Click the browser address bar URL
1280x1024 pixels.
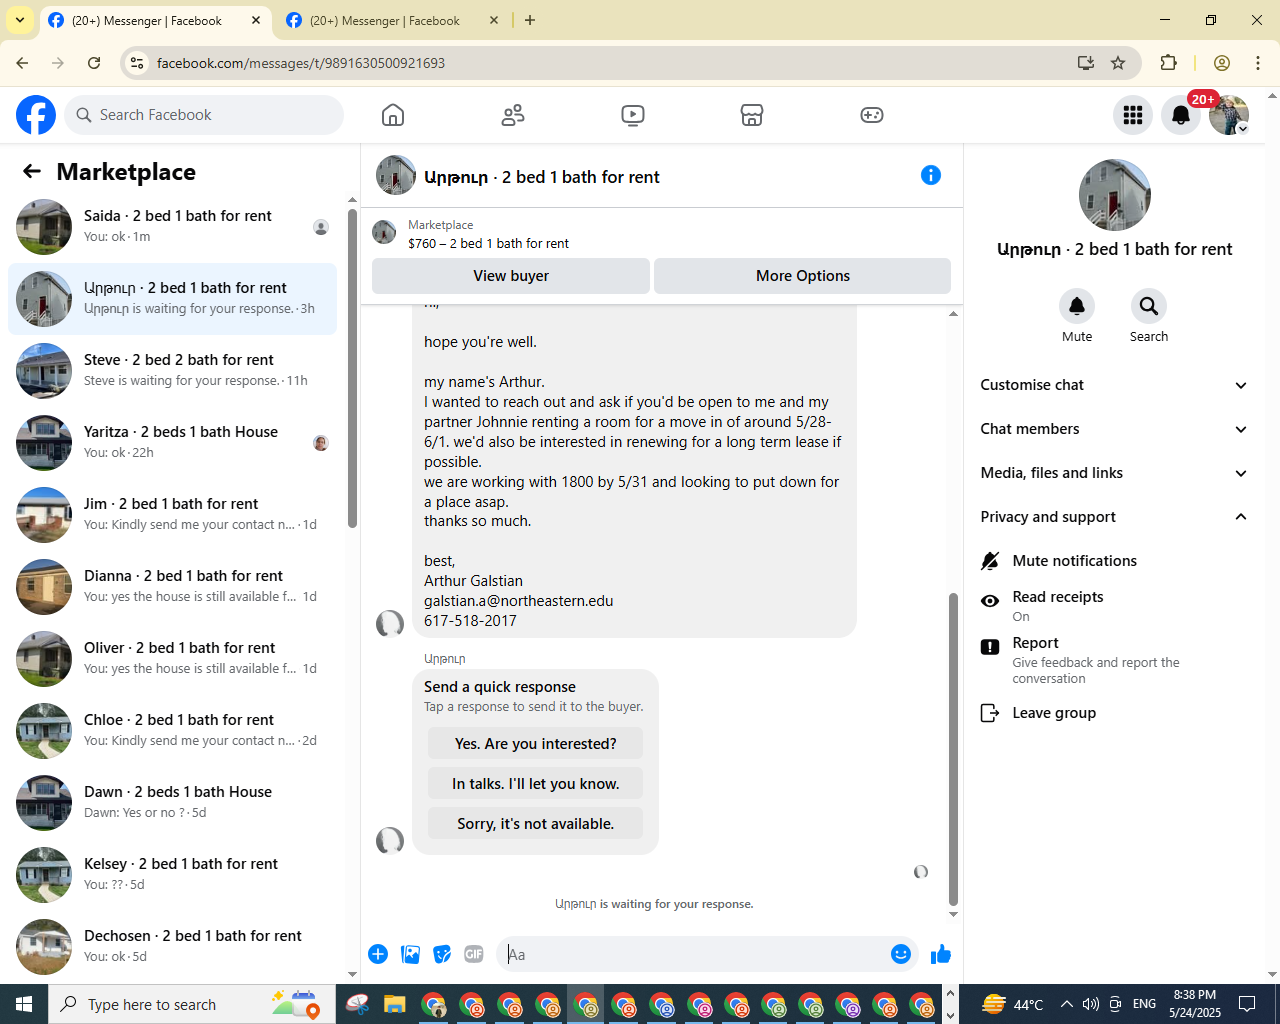point(301,63)
